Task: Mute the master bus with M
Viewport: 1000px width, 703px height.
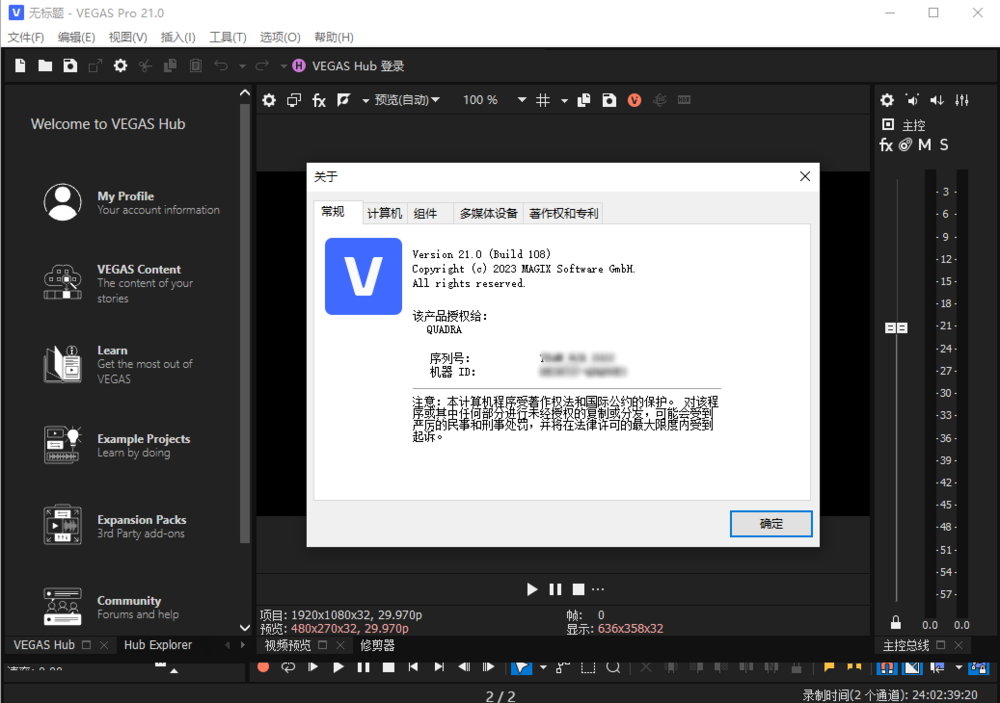Action: point(925,145)
